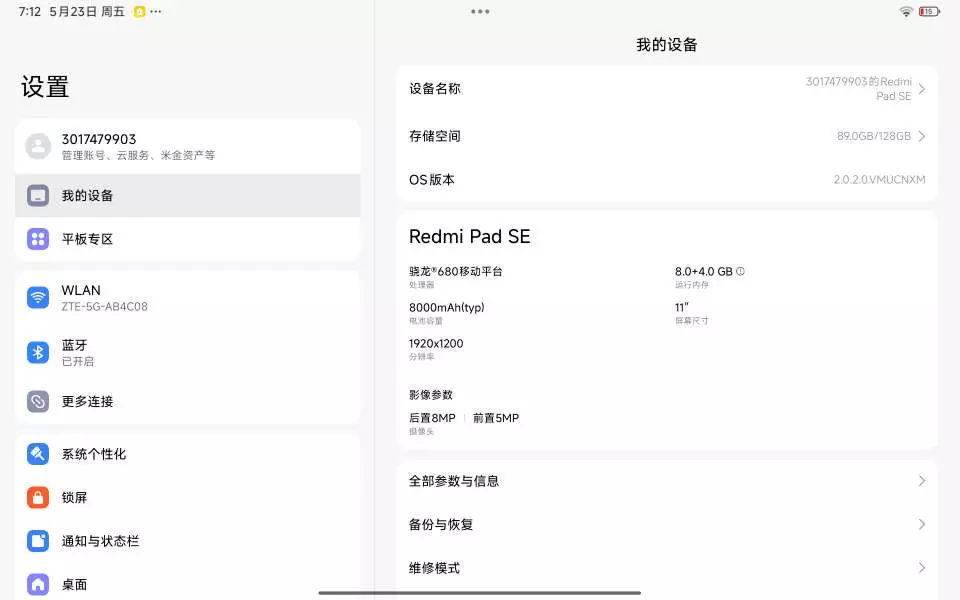Tap the OS 版本 row
The image size is (960, 600).
click(667, 179)
